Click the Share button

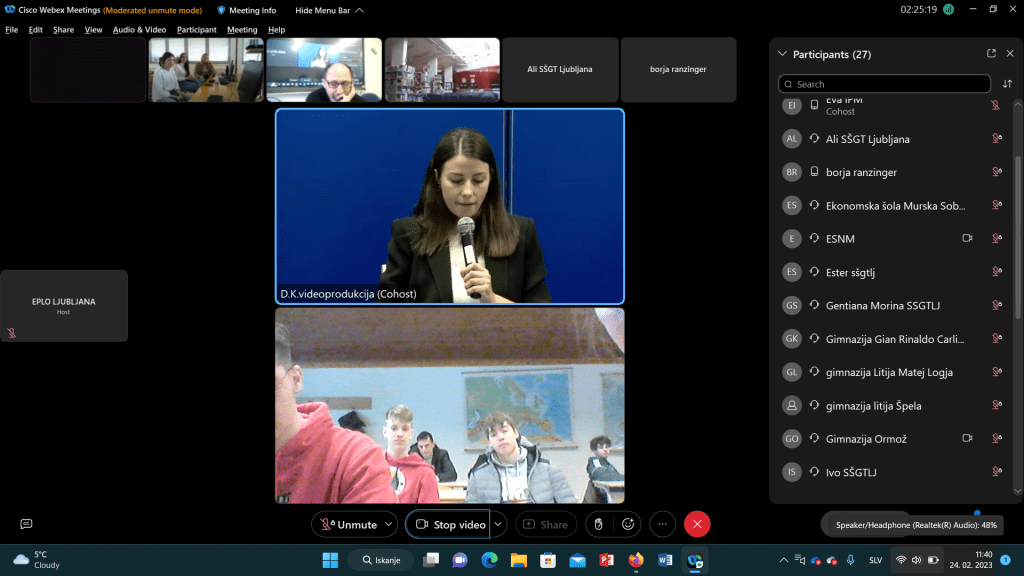(x=546, y=524)
